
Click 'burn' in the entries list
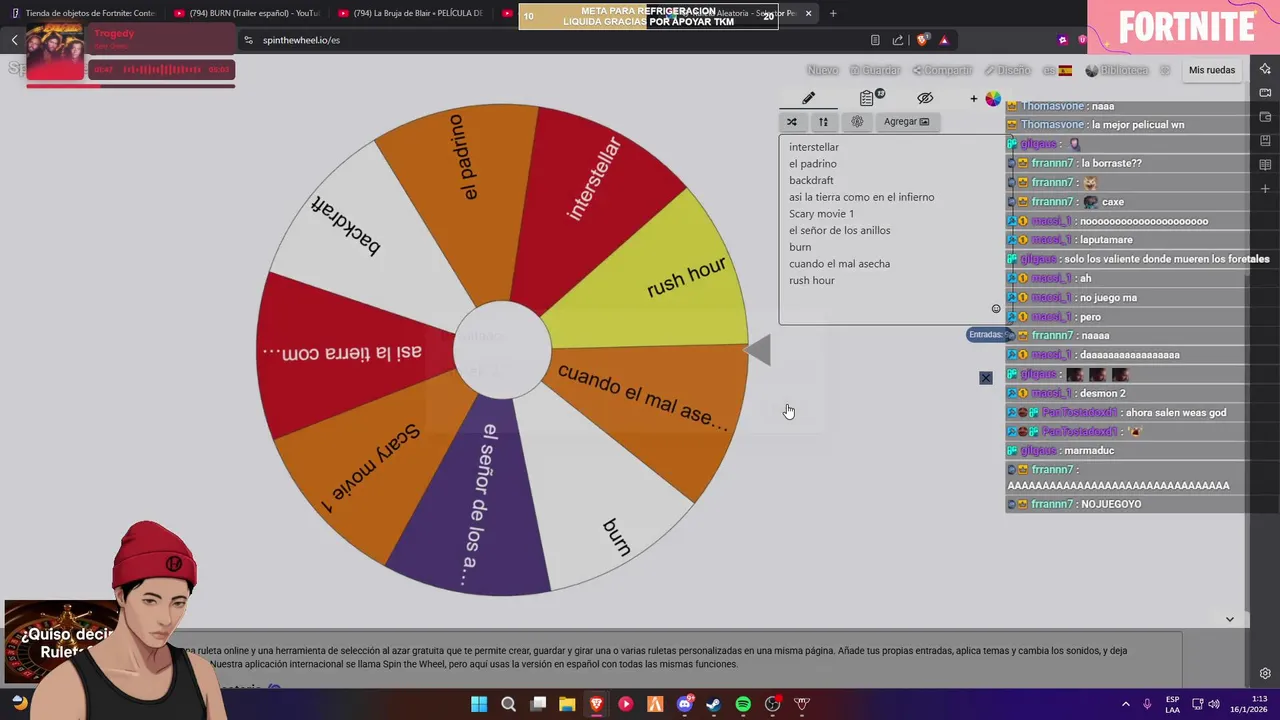[800, 247]
